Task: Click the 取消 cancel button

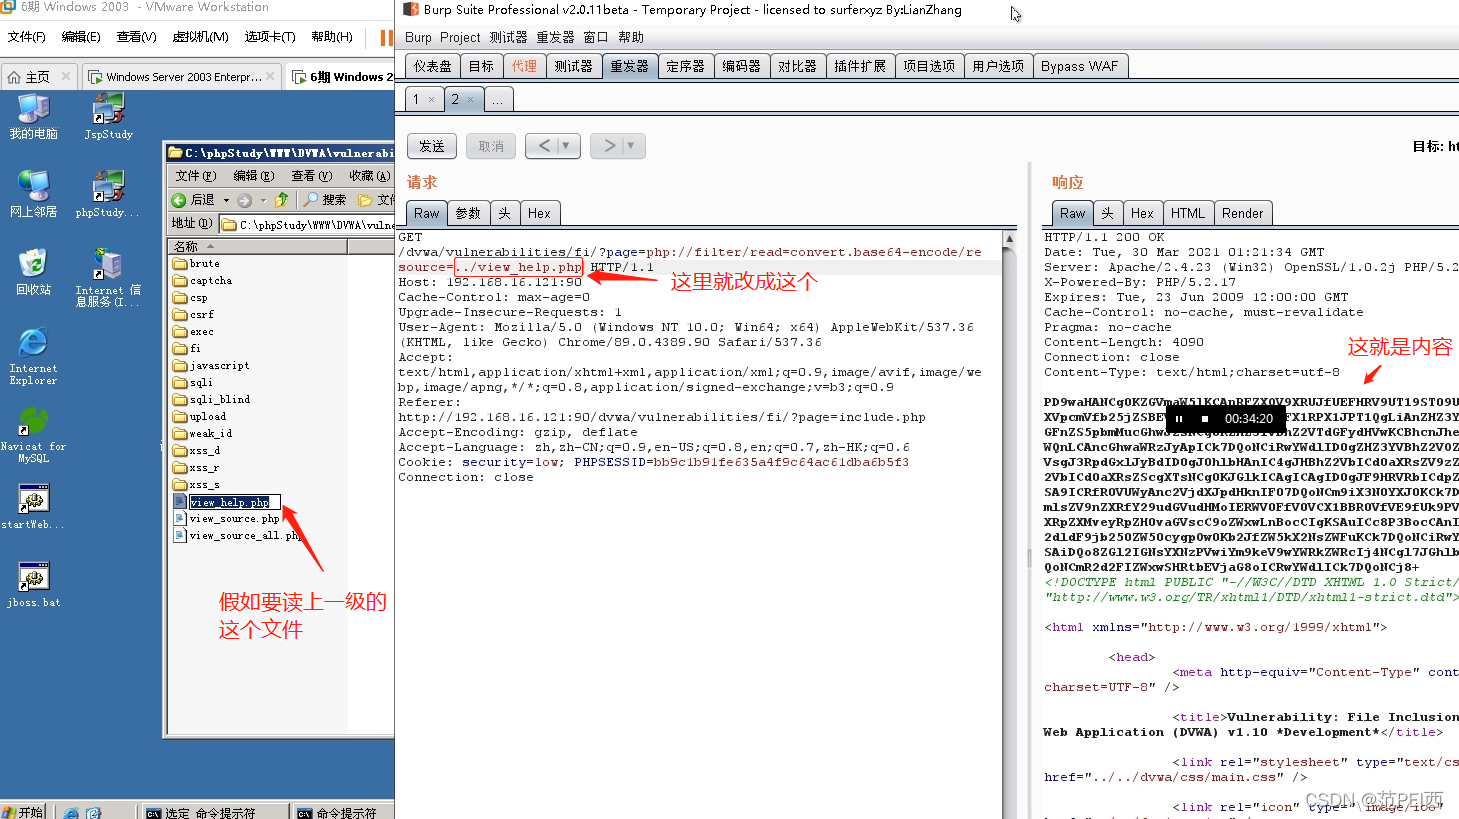Action: (x=491, y=146)
